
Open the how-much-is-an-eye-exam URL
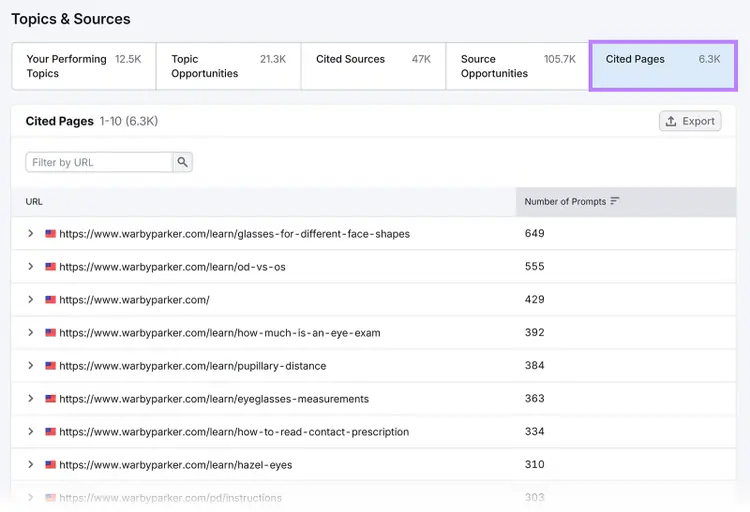pos(220,333)
